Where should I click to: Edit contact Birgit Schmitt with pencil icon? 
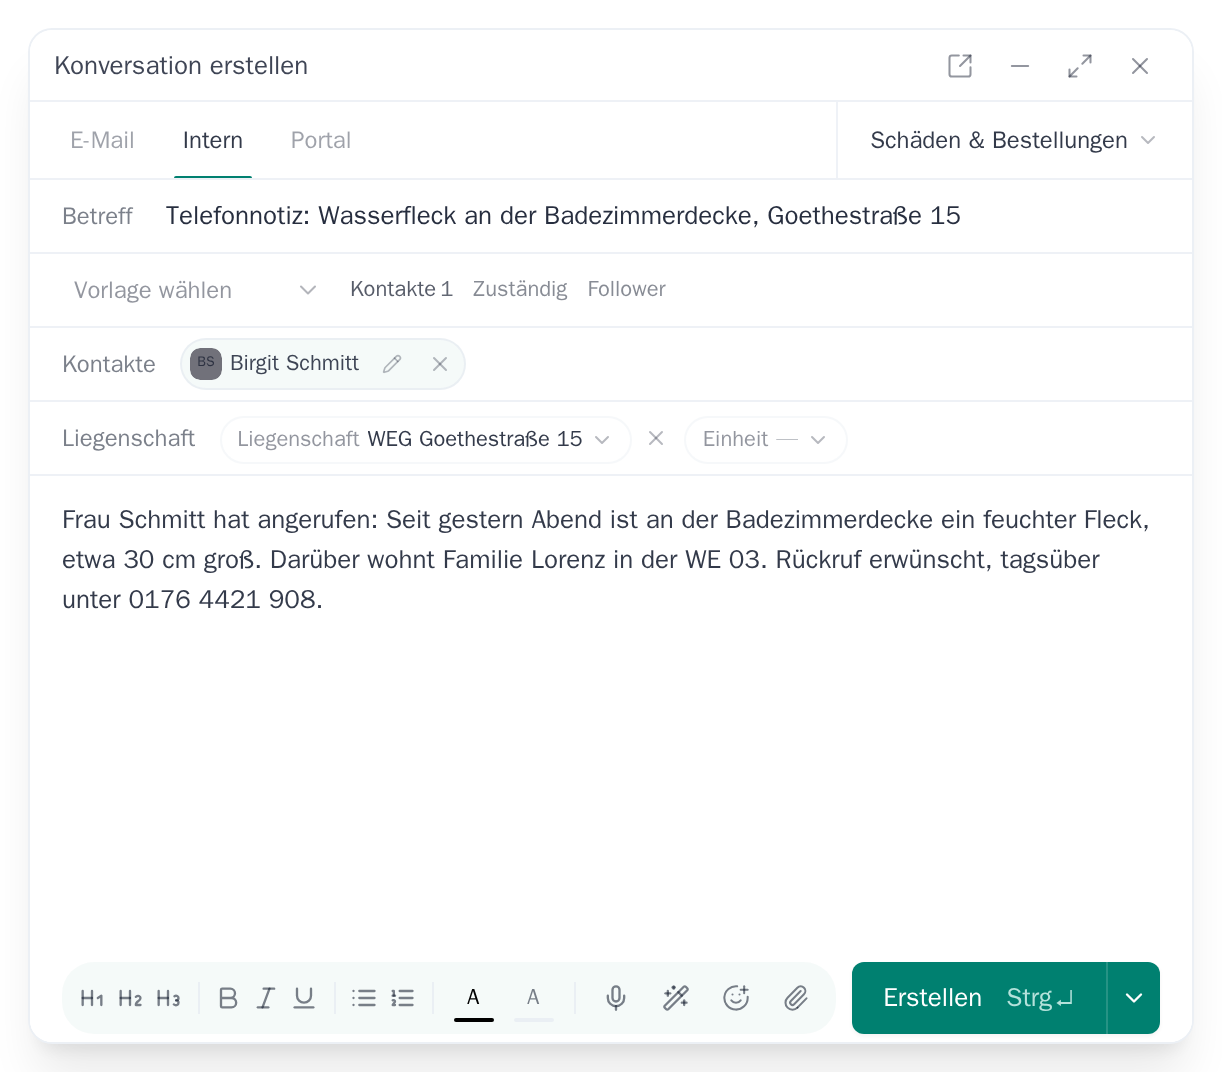tap(392, 364)
